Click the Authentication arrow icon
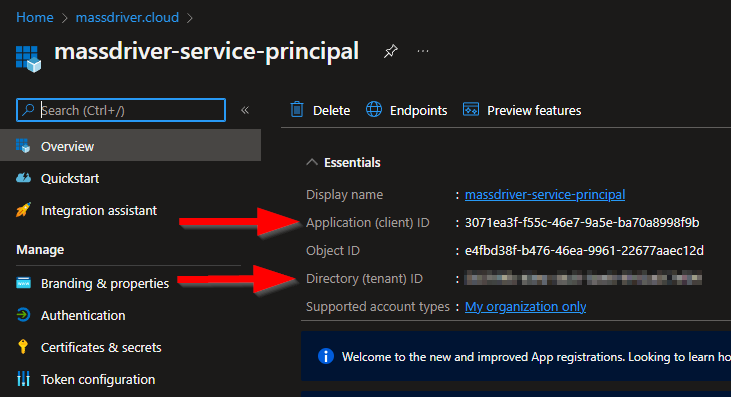Image resolution: width=731 pixels, height=397 pixels. pyautogui.click(x=23, y=315)
